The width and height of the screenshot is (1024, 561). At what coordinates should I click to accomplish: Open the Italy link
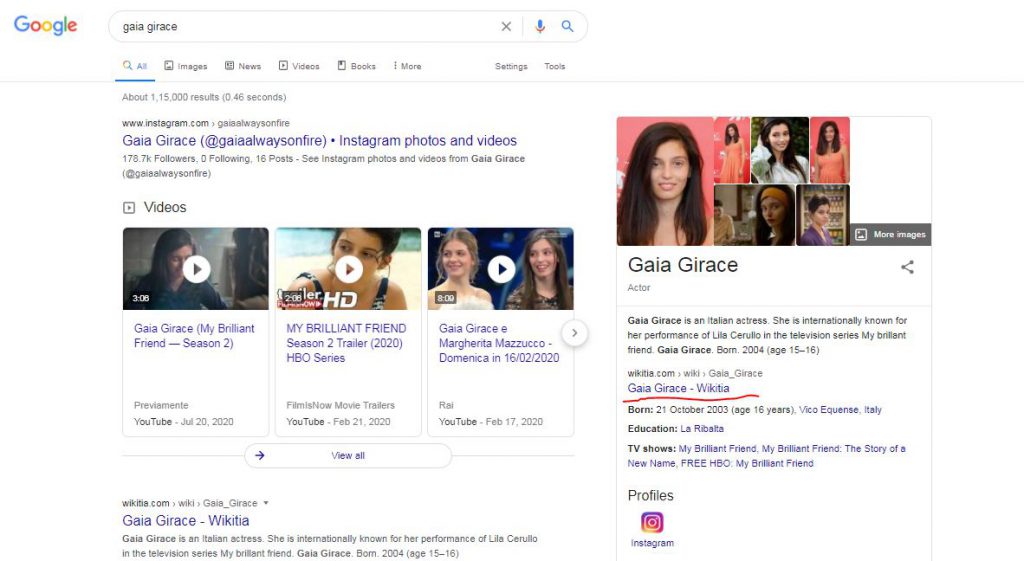[873, 409]
